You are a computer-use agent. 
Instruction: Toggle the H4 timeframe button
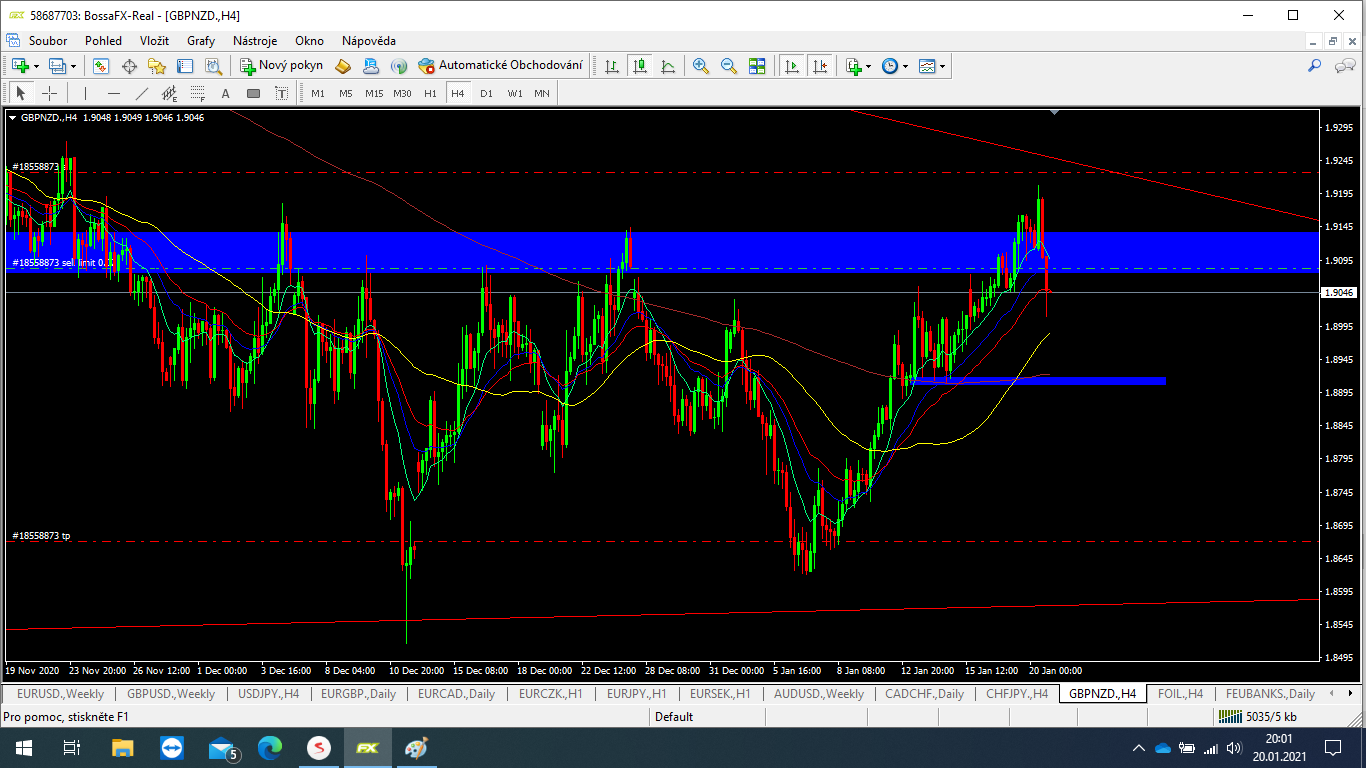click(x=458, y=93)
